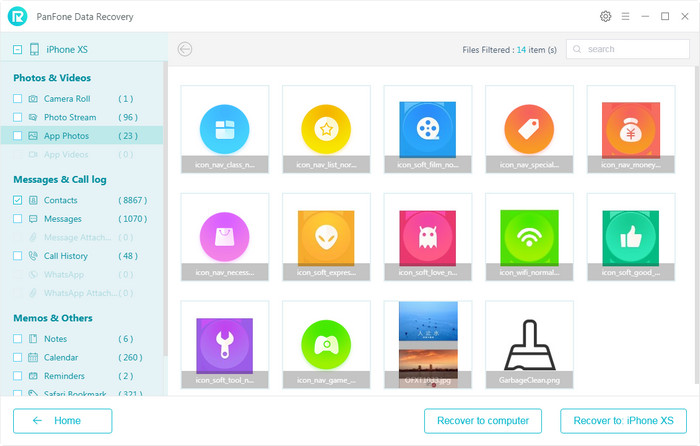This screenshot has height=446, width=700.
Task: Click Recover to computer button
Action: point(483,421)
